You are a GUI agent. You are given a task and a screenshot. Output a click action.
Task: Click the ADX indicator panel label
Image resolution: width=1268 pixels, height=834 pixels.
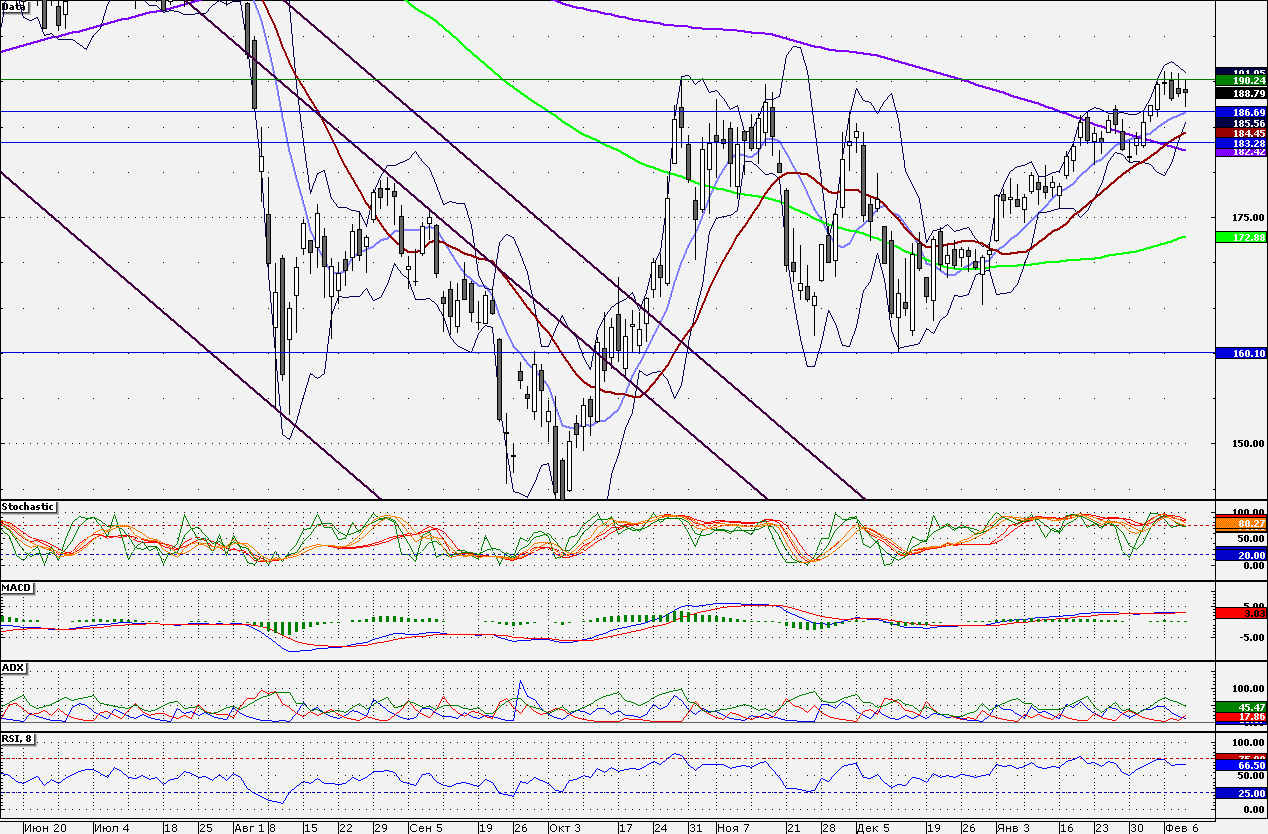13,667
